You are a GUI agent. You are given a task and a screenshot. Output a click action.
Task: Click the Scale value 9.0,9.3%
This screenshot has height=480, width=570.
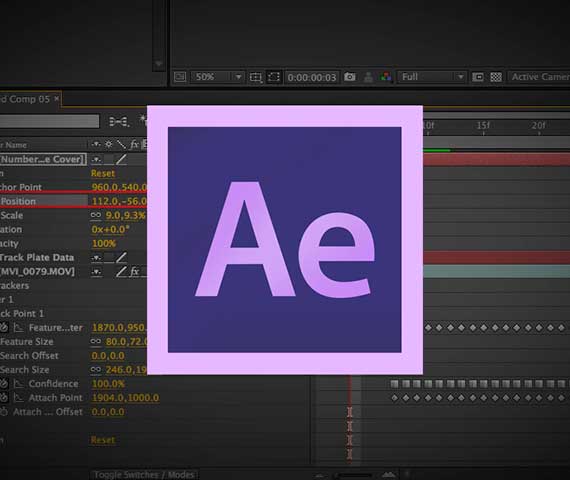point(125,215)
